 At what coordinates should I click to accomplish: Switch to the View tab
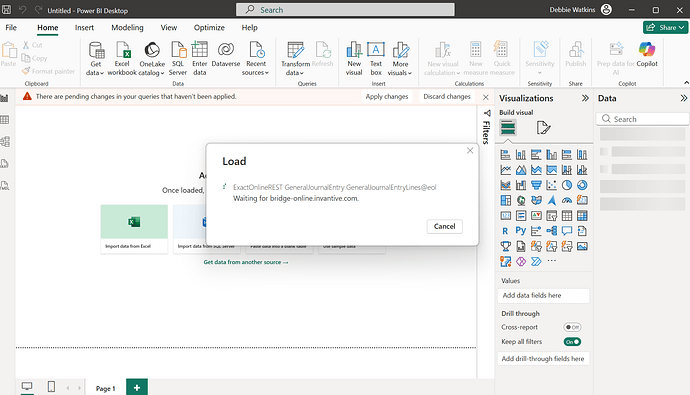tap(169, 27)
